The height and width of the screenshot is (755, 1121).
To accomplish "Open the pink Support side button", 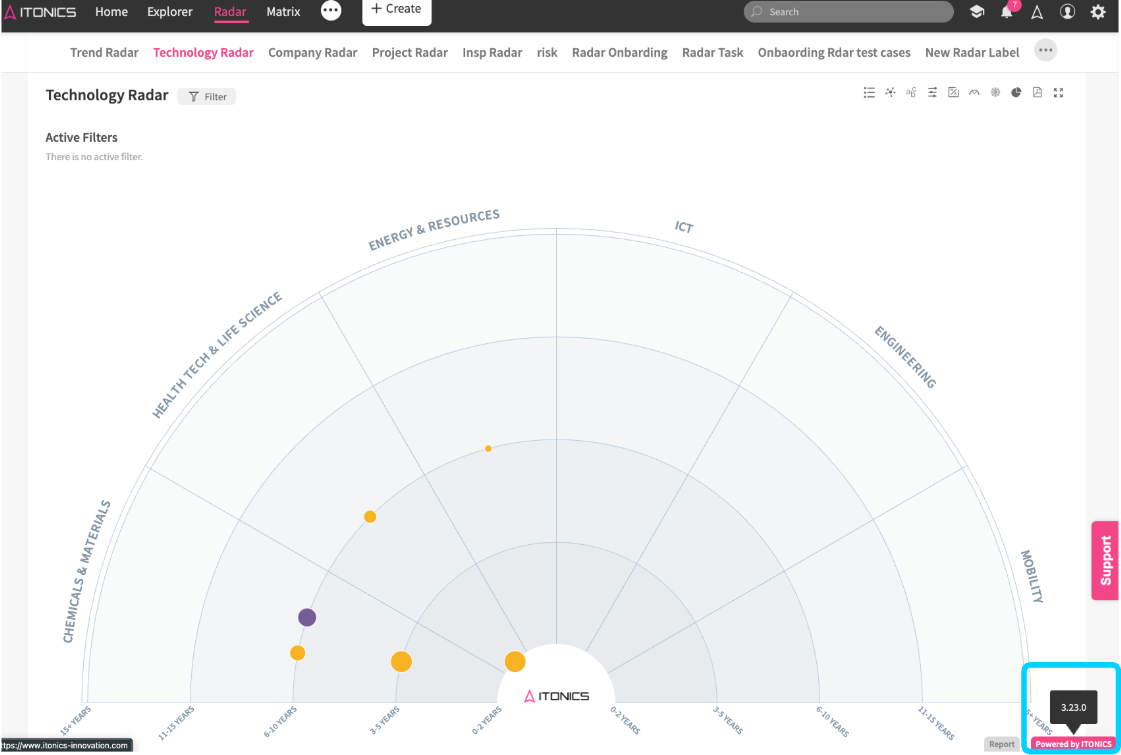I will tap(1105, 560).
